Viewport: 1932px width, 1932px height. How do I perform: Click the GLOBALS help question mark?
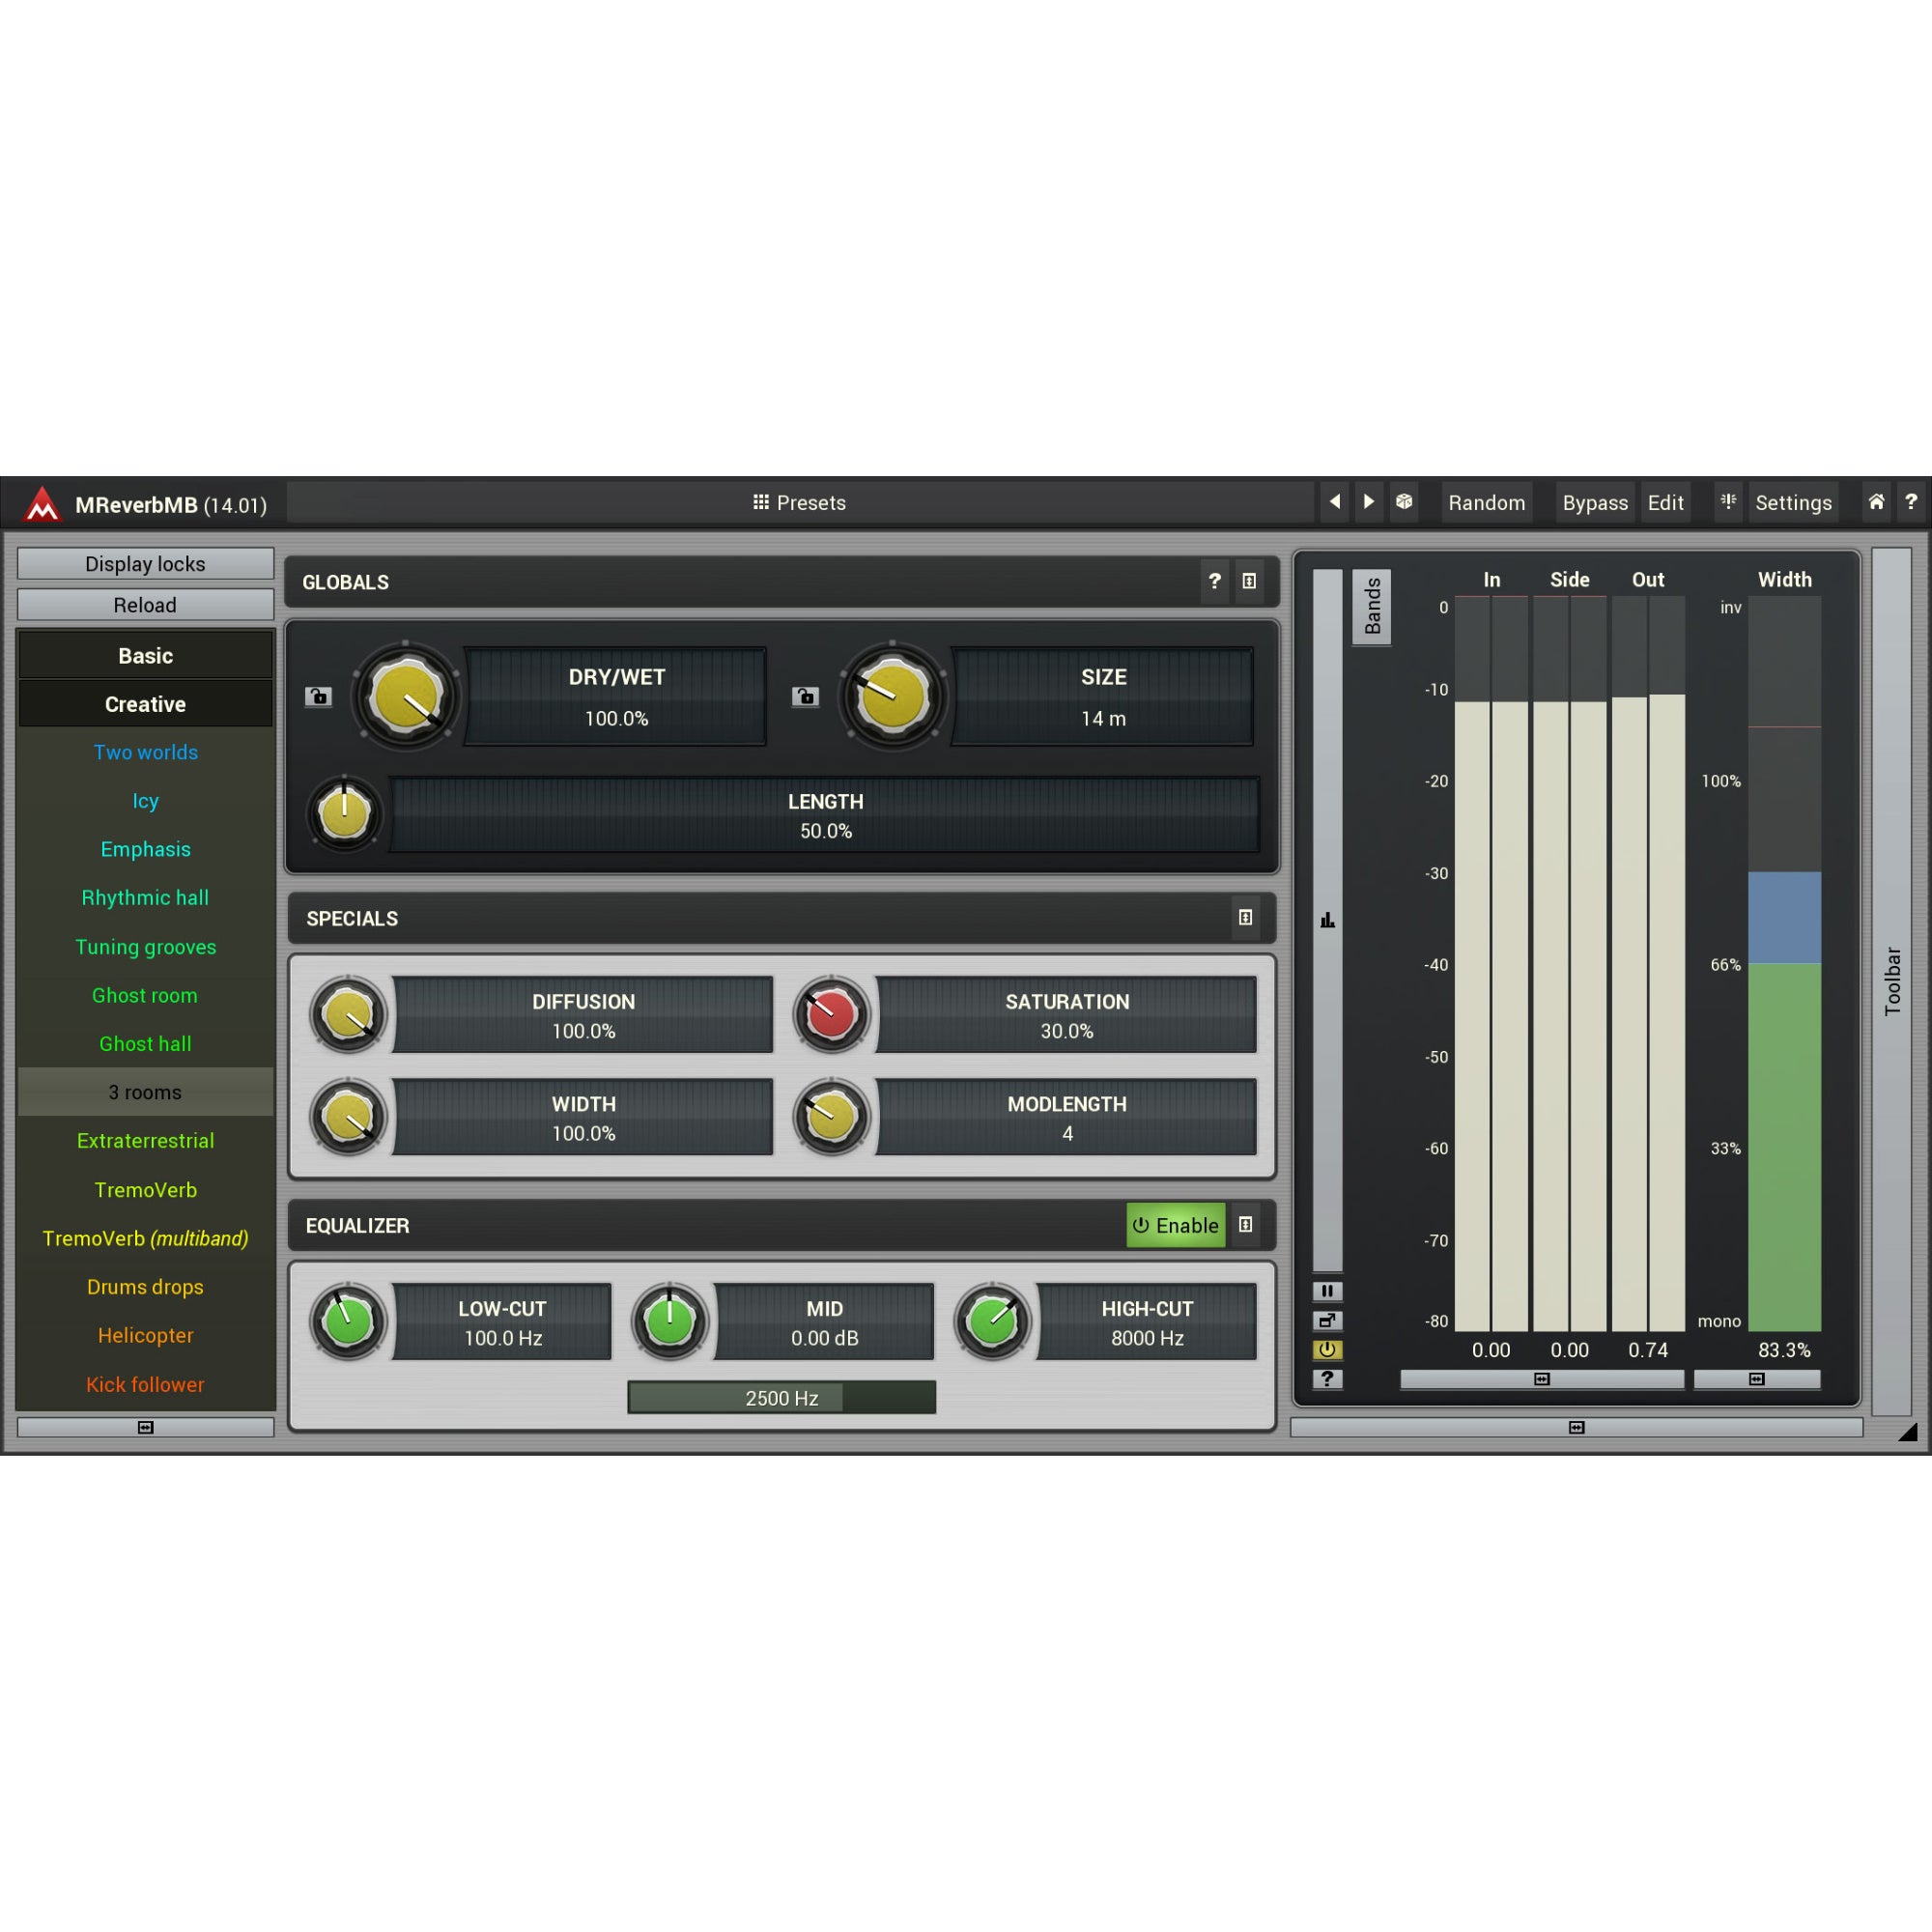click(1214, 581)
